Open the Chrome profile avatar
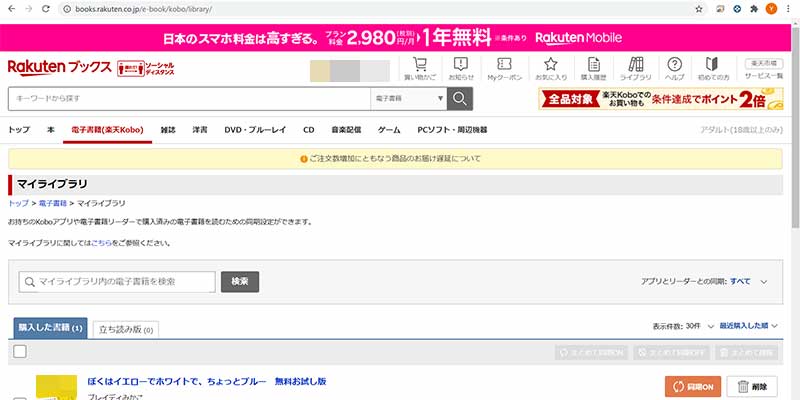800x400 pixels. point(771,9)
